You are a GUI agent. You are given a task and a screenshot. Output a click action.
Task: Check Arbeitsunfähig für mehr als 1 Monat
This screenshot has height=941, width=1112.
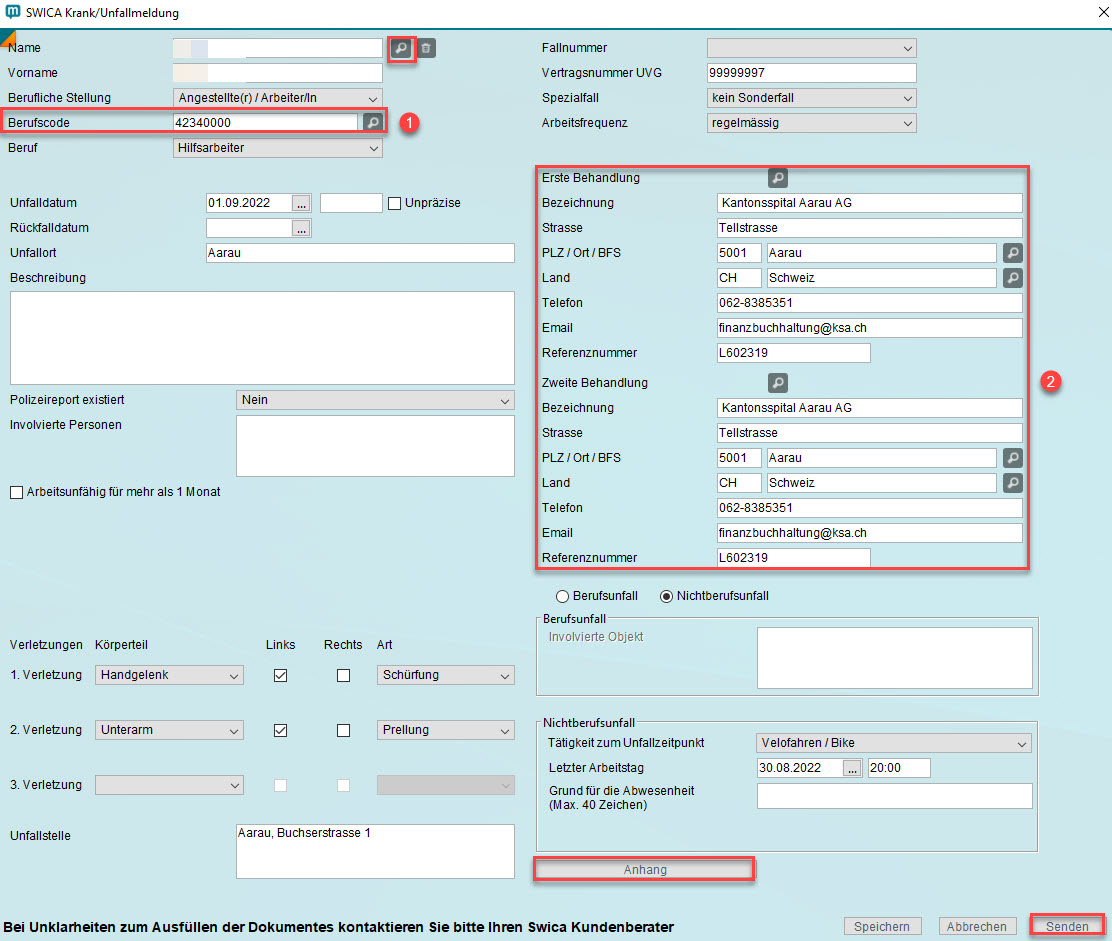(16, 493)
